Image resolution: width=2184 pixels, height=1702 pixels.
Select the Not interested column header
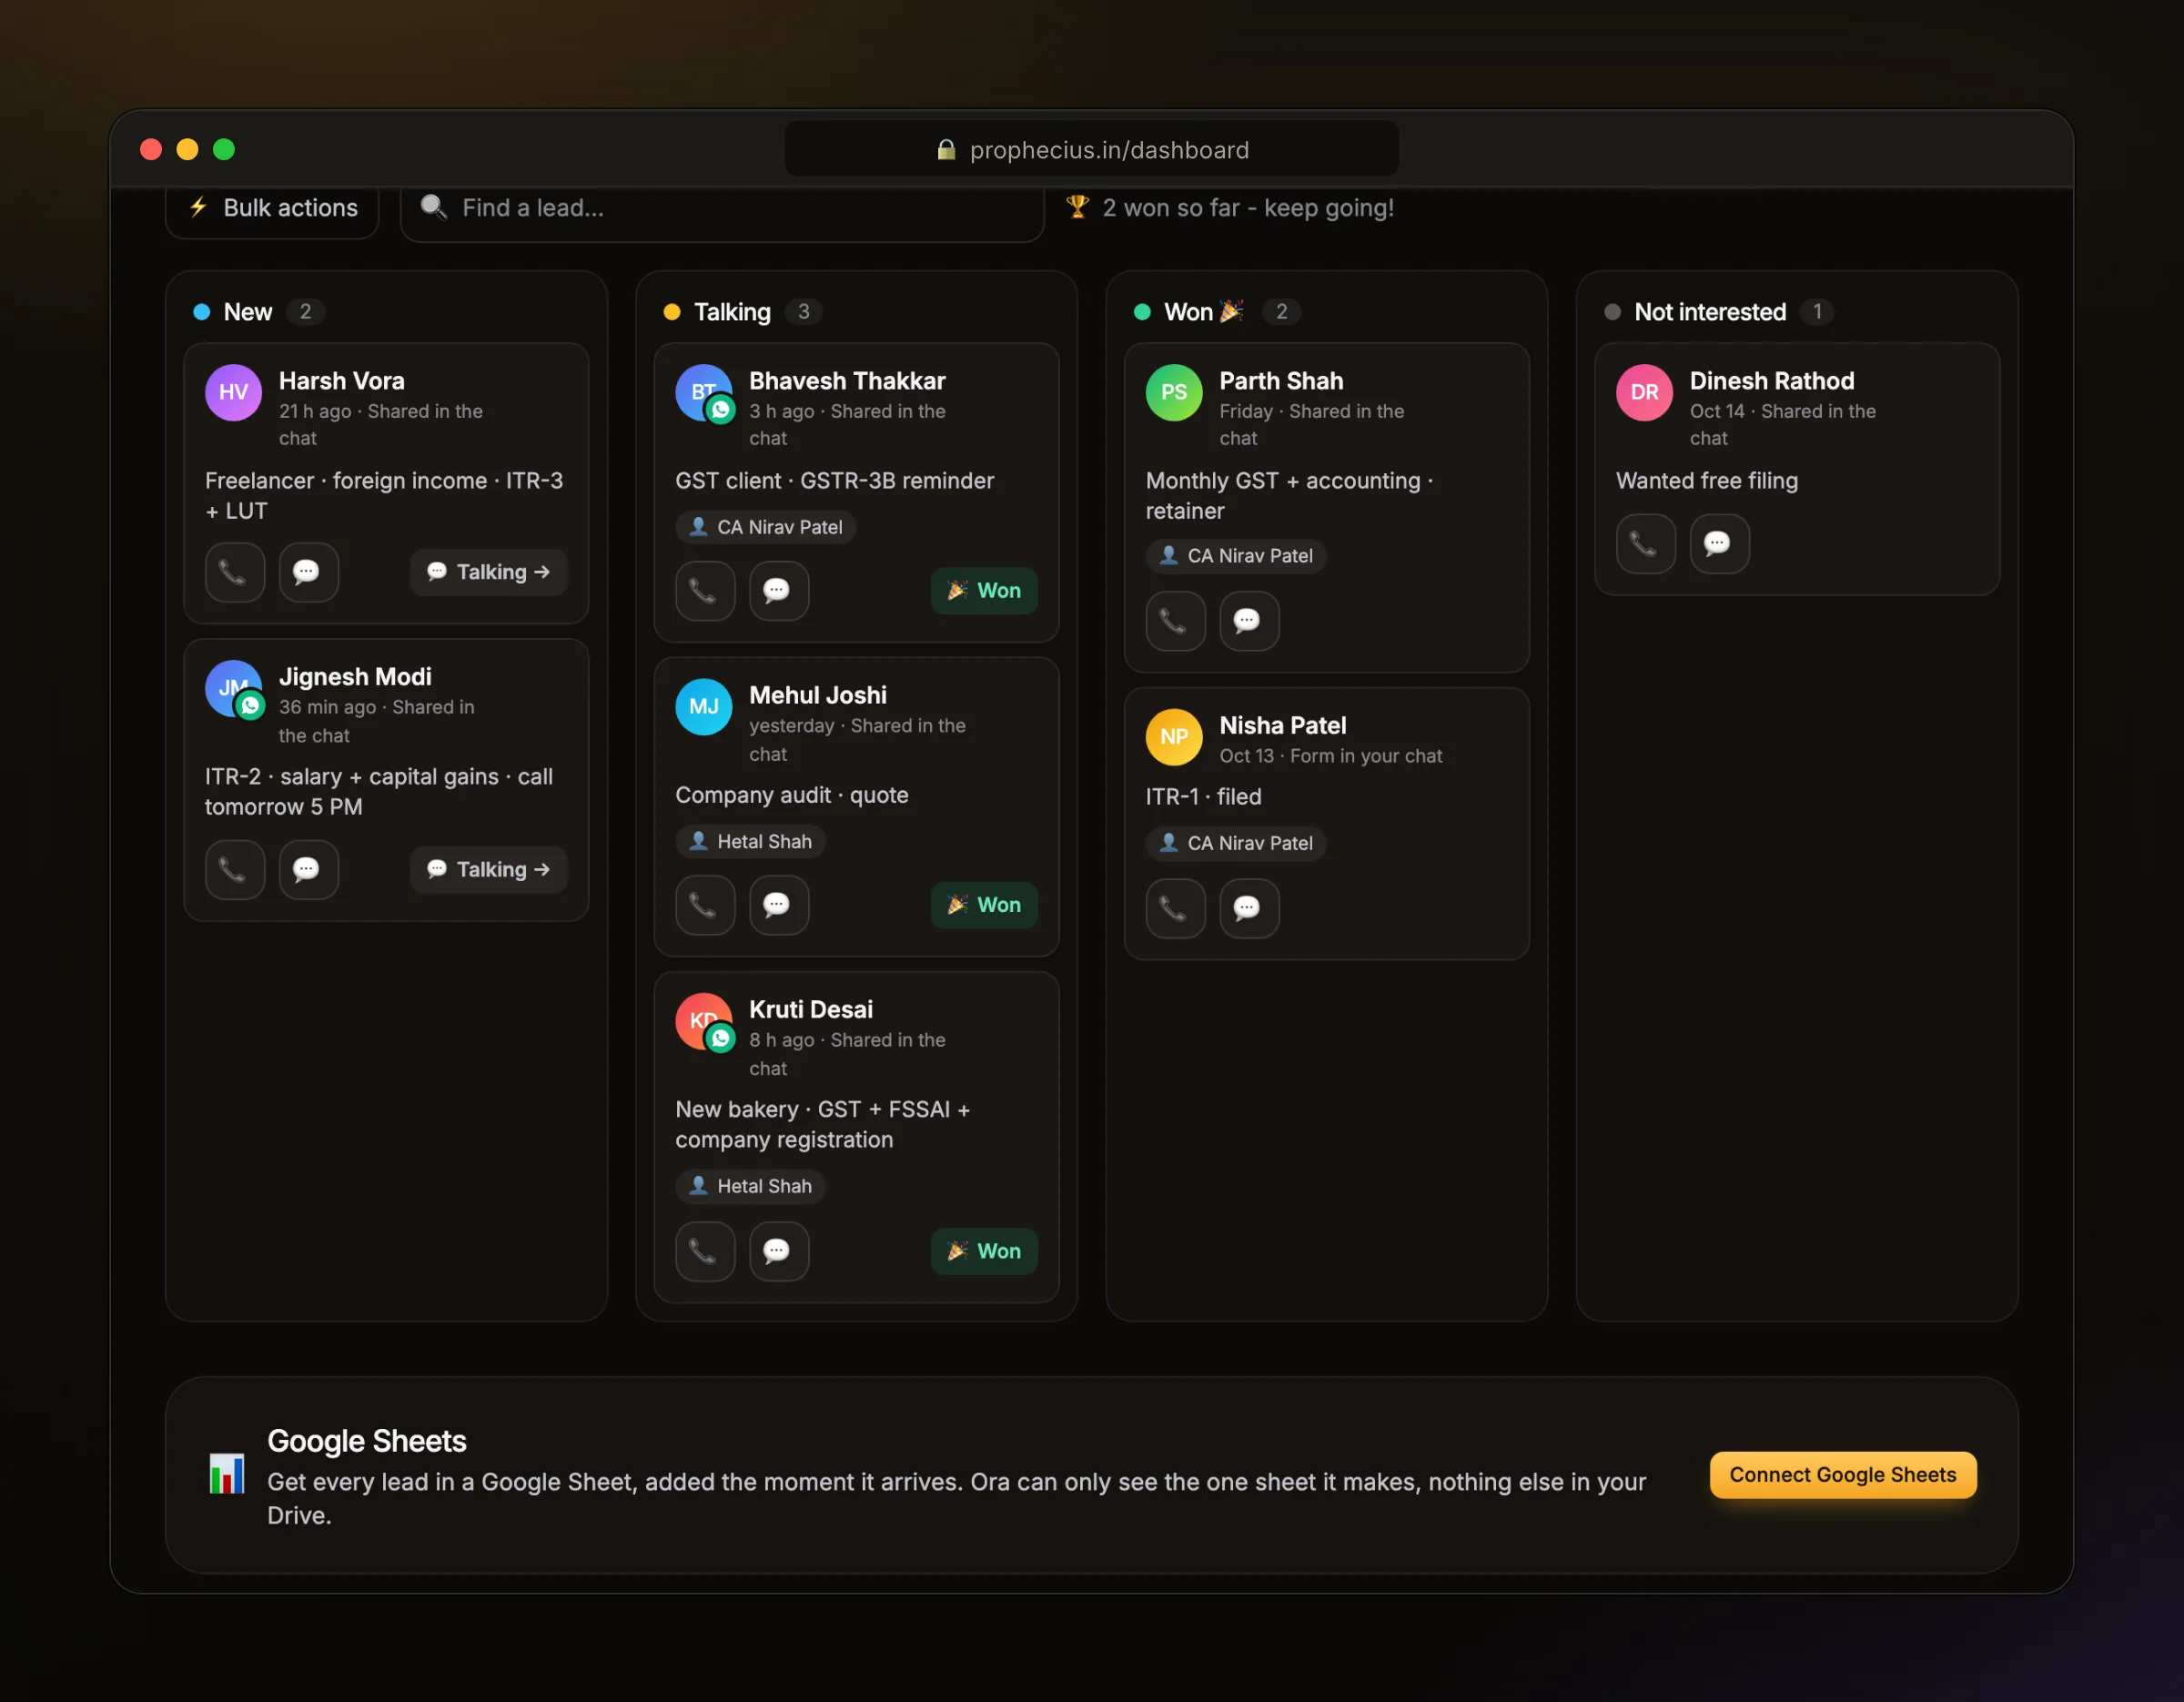pos(1710,312)
